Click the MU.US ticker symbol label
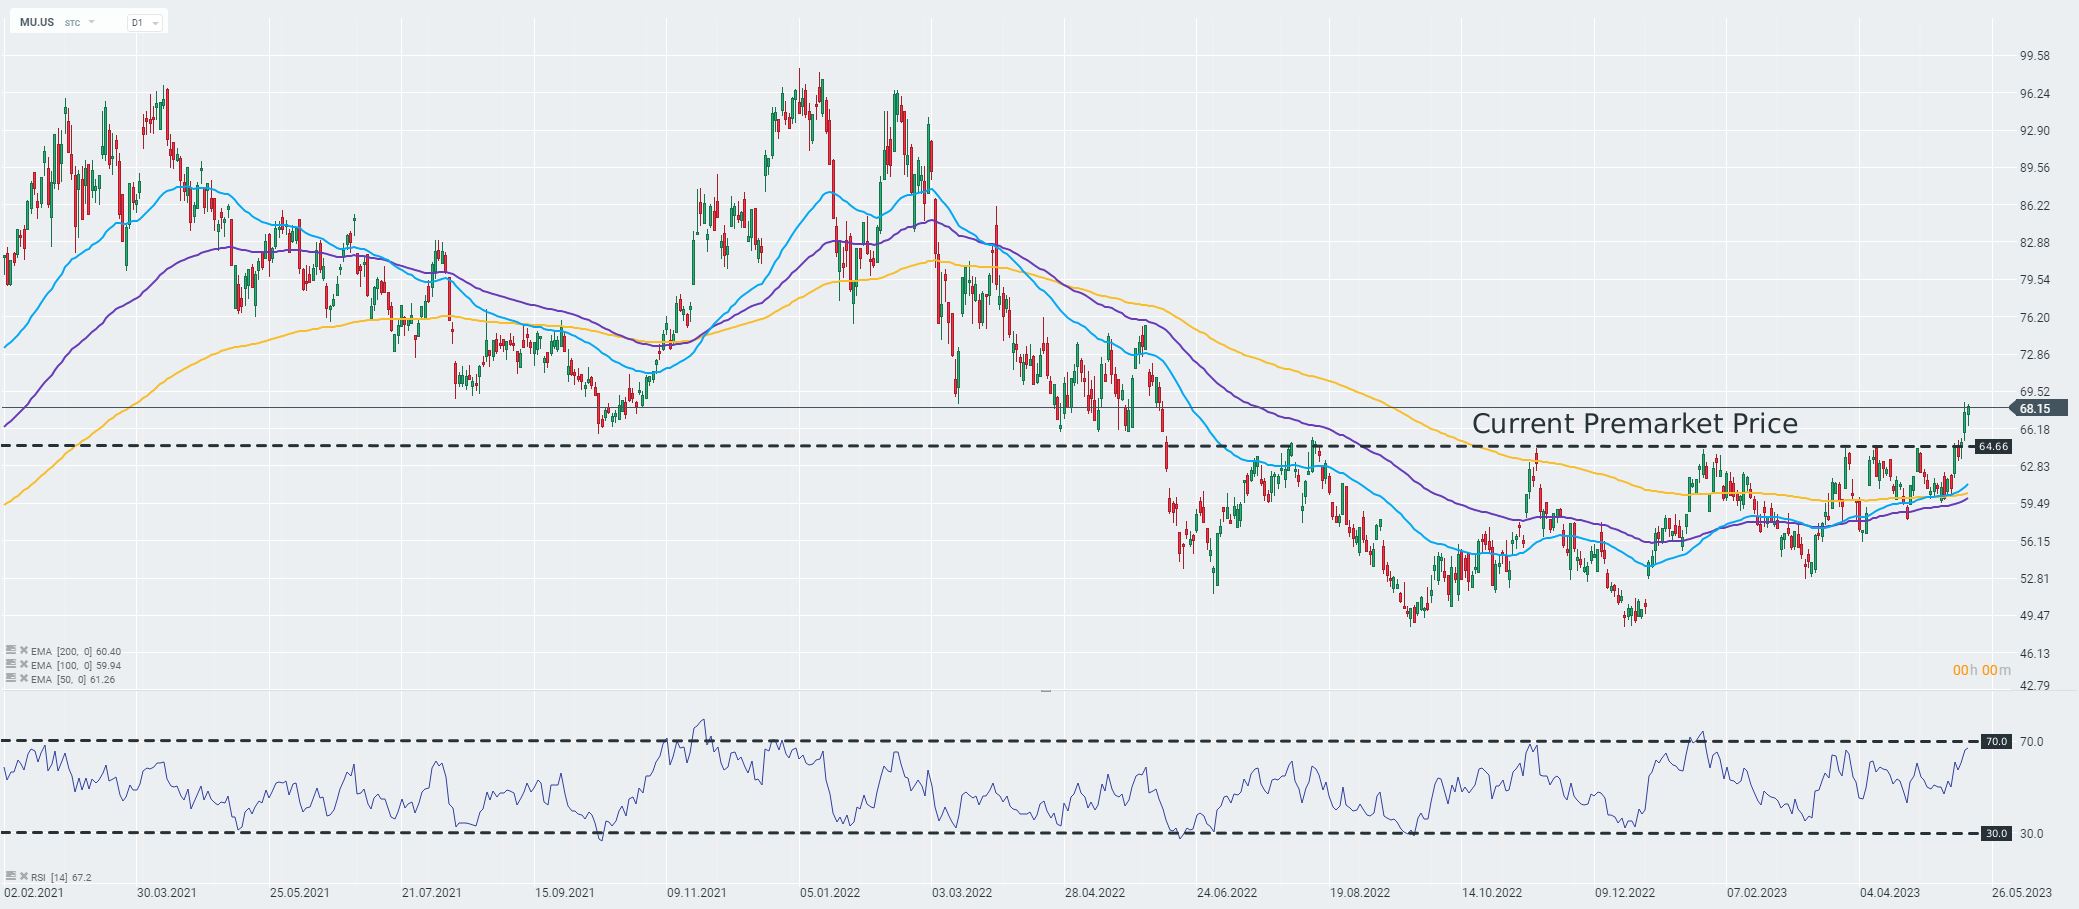Viewport: 2079px width, 909px height. (x=37, y=22)
